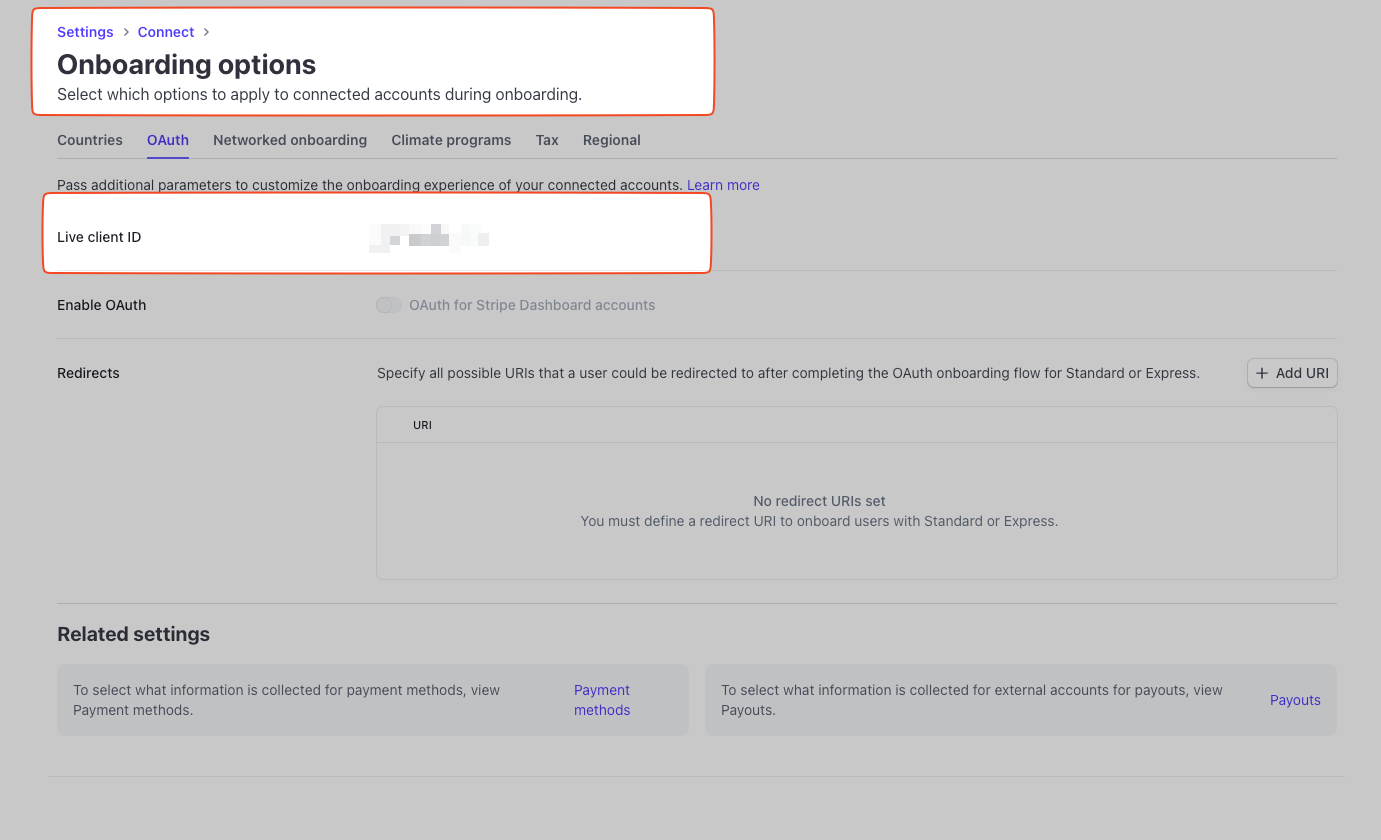Open the Networked onboarding tab

[x=290, y=140]
